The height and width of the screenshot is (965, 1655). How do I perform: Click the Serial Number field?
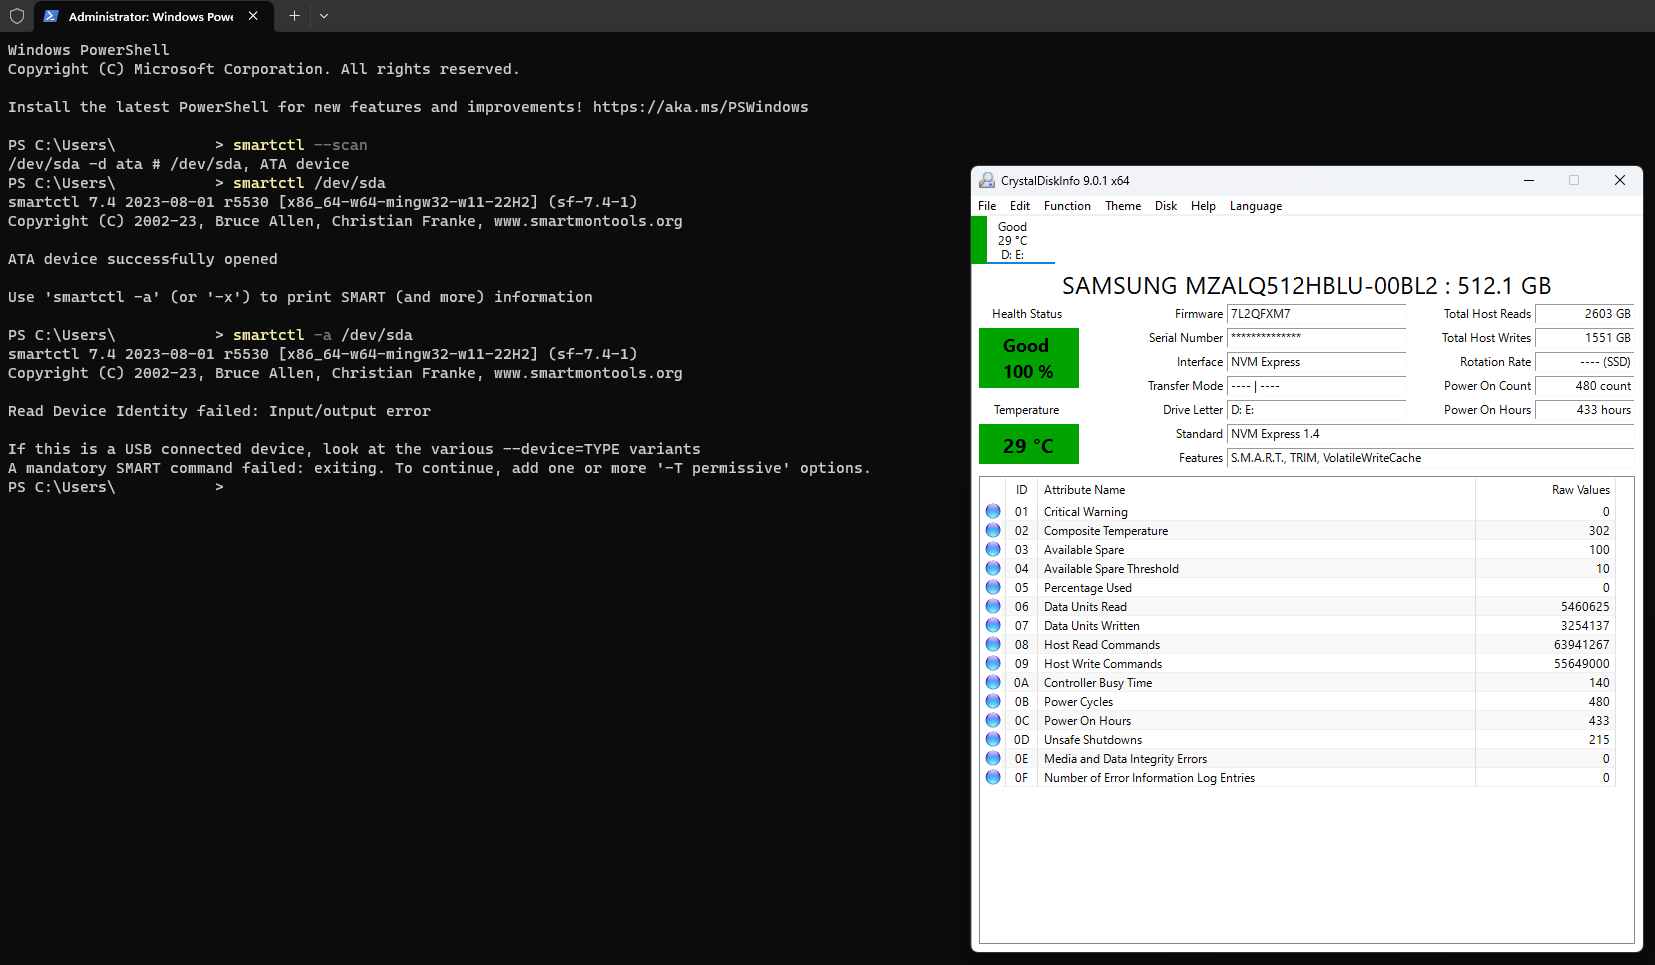coord(1315,338)
